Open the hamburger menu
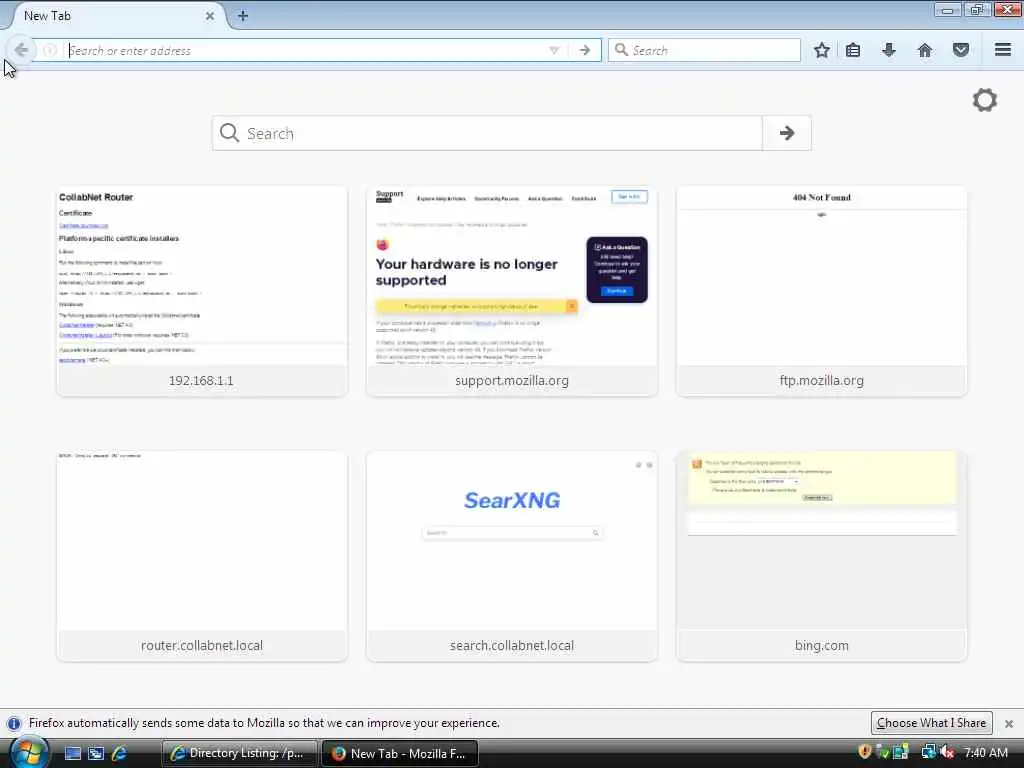 1003,50
